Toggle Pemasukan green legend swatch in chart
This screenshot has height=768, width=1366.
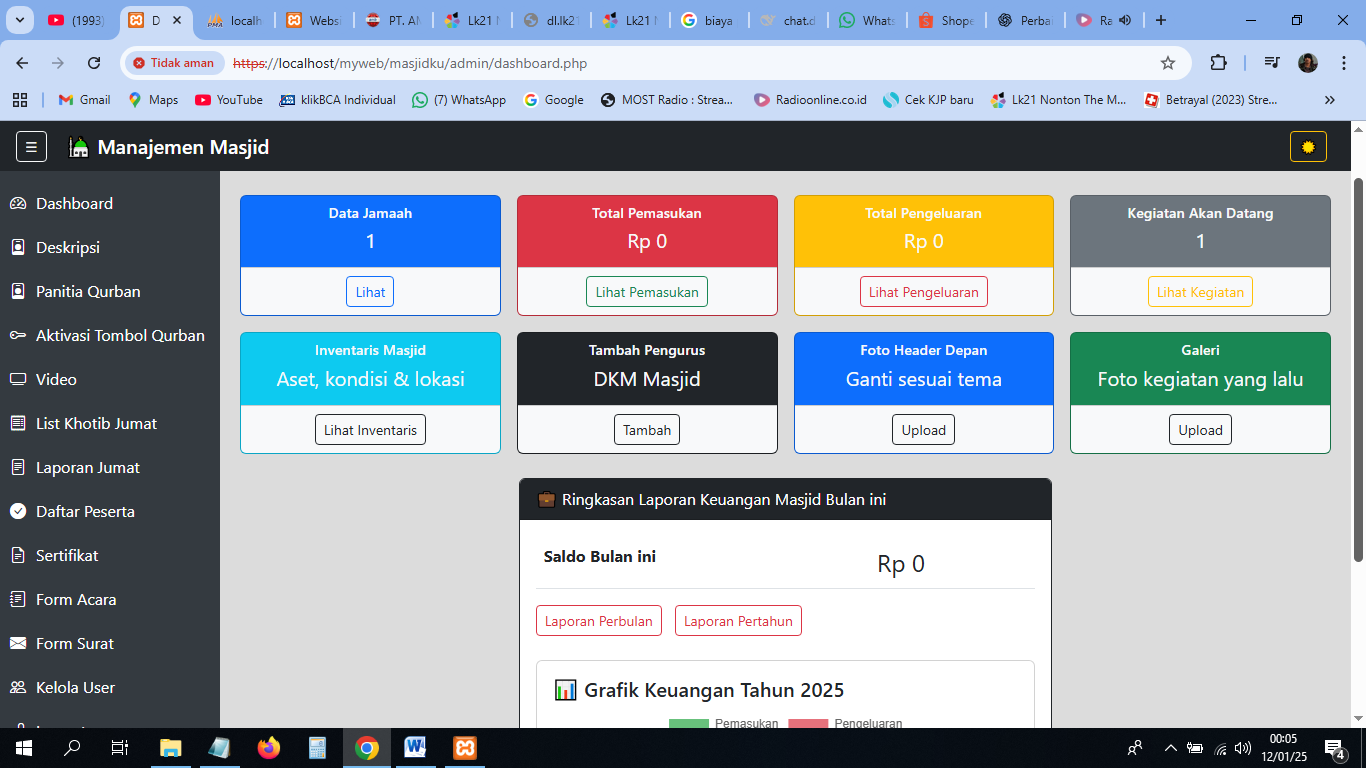(688, 723)
